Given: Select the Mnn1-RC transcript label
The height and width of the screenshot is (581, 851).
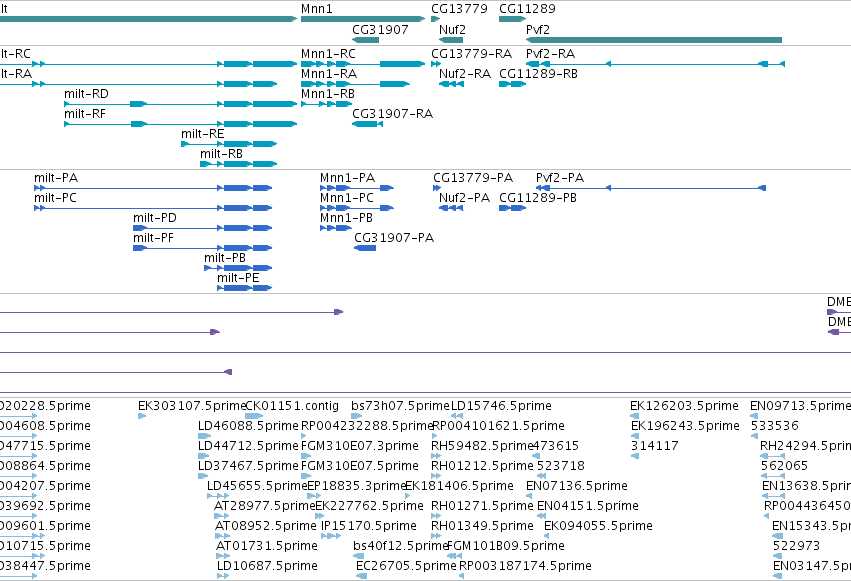Looking at the screenshot, I should [328, 54].
